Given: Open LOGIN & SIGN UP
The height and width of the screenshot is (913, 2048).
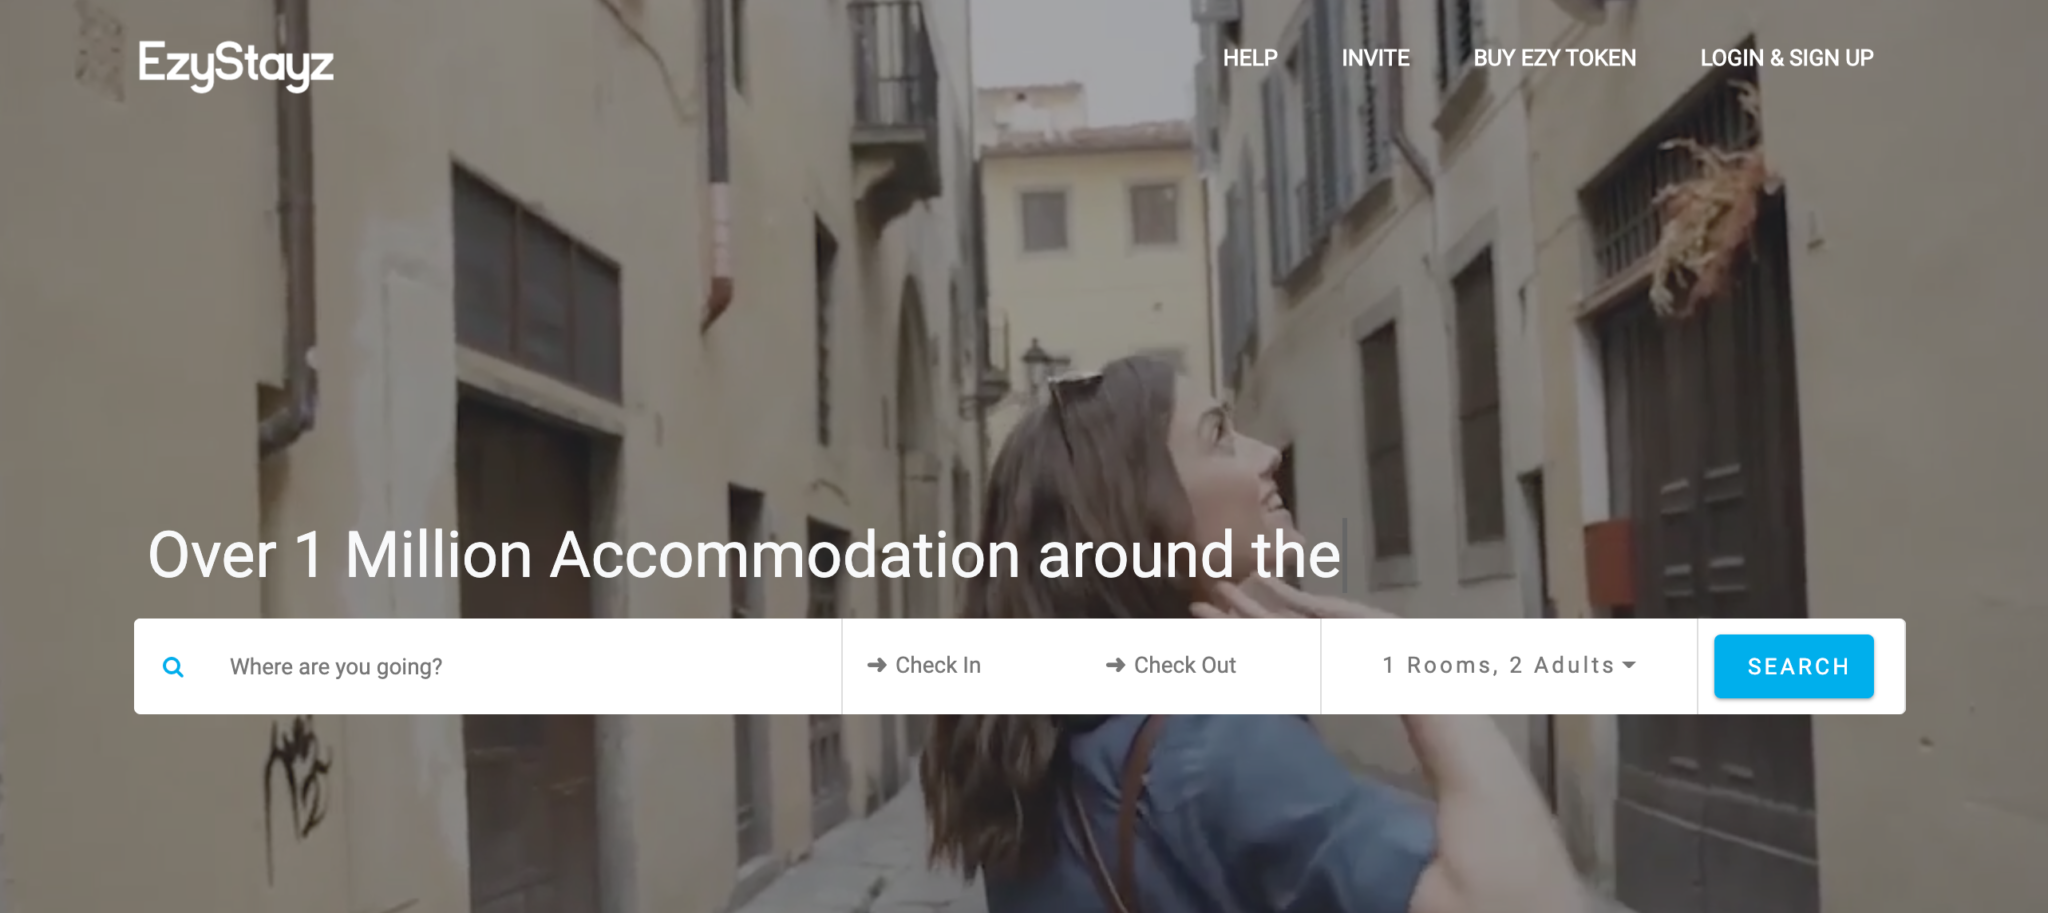Looking at the screenshot, I should 1786,58.
